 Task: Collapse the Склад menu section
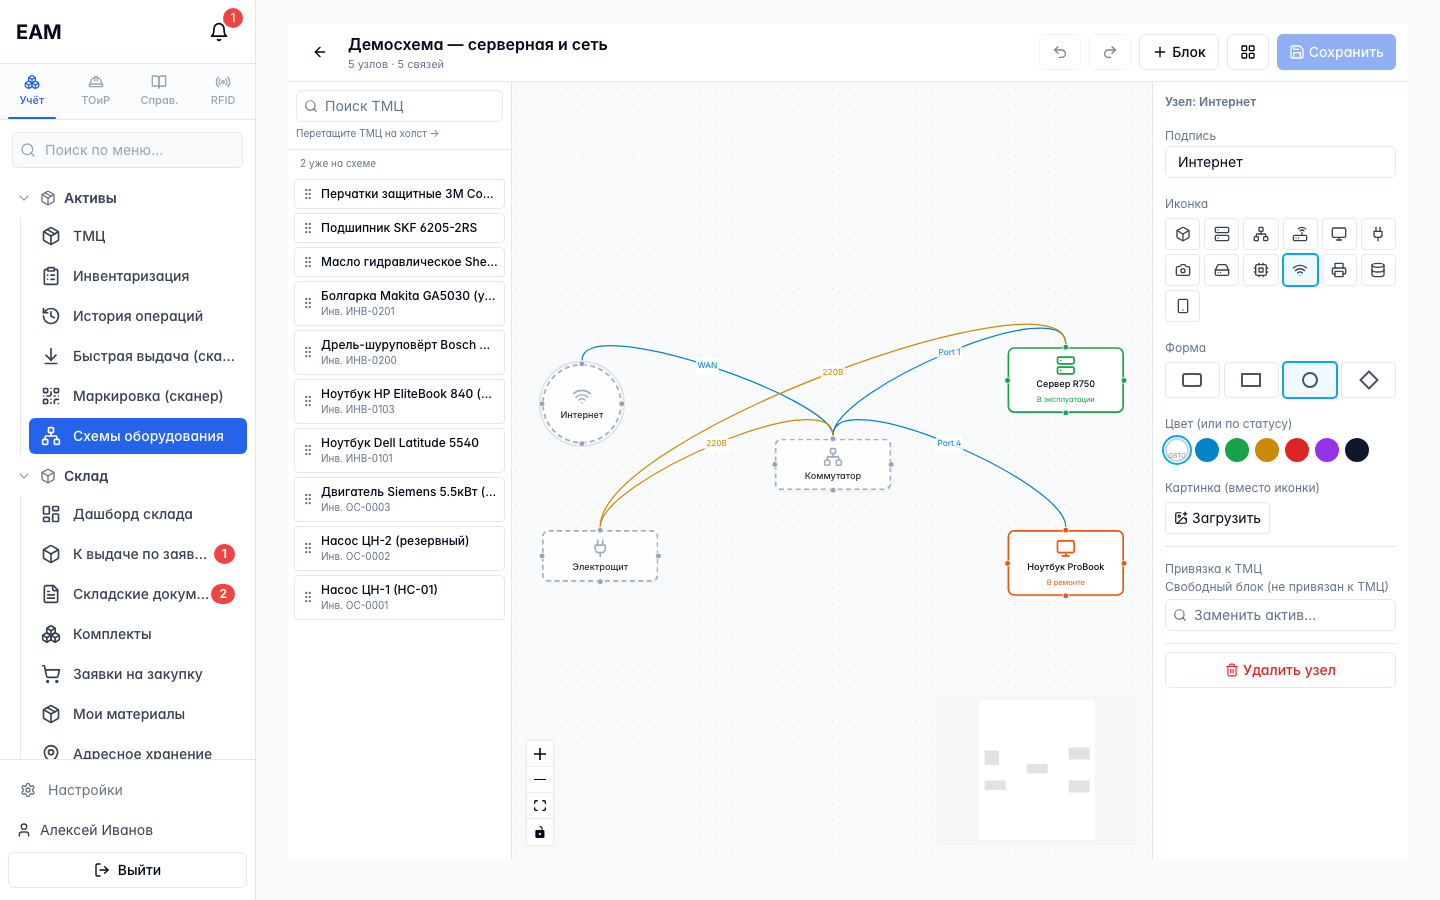[24, 476]
